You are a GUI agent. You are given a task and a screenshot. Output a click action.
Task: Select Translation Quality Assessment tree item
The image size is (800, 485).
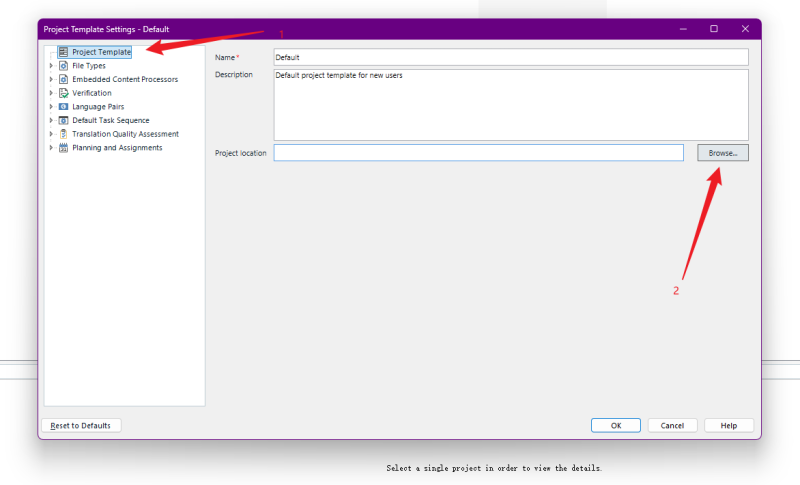(125, 134)
